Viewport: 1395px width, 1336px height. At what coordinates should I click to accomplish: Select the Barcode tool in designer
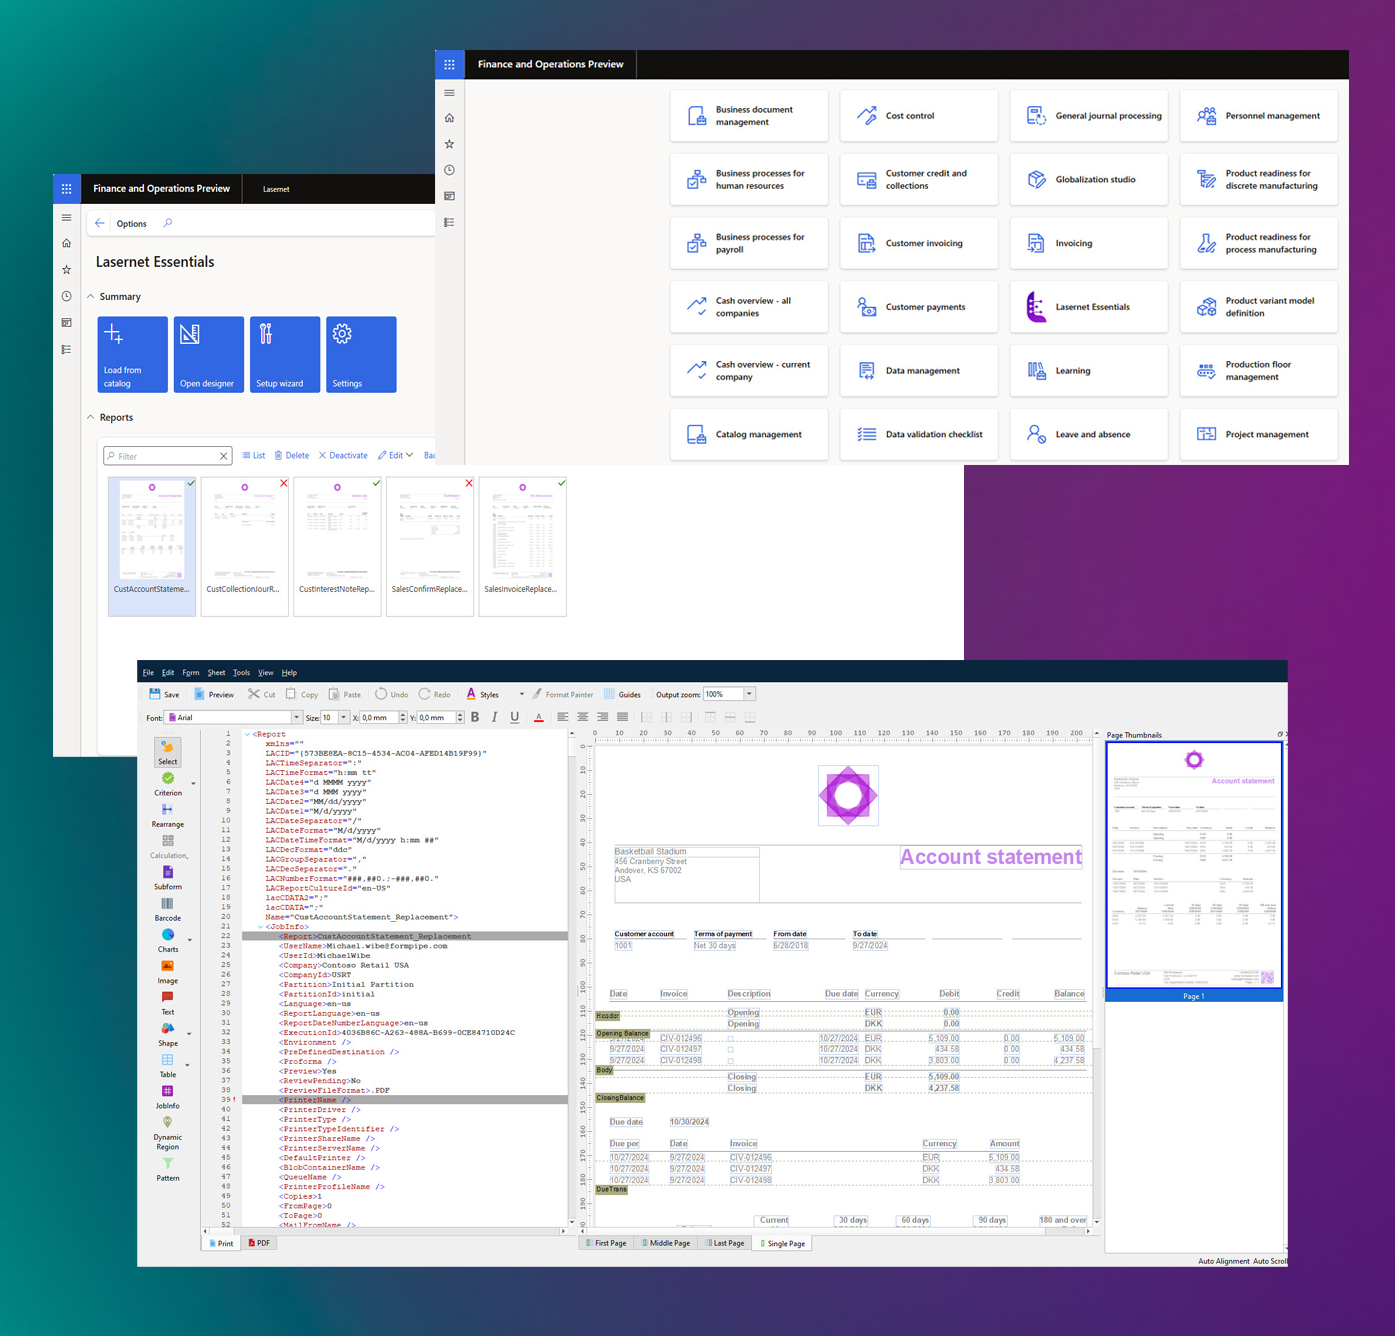click(167, 908)
